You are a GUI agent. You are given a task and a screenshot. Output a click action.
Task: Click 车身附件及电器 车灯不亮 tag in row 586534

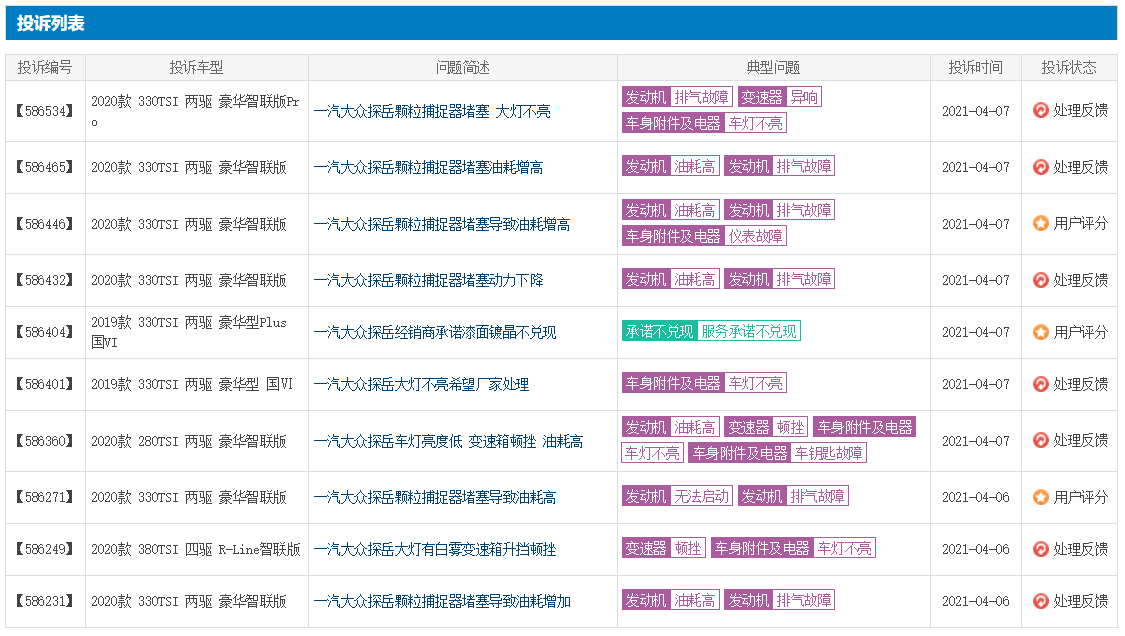pyautogui.click(x=705, y=123)
